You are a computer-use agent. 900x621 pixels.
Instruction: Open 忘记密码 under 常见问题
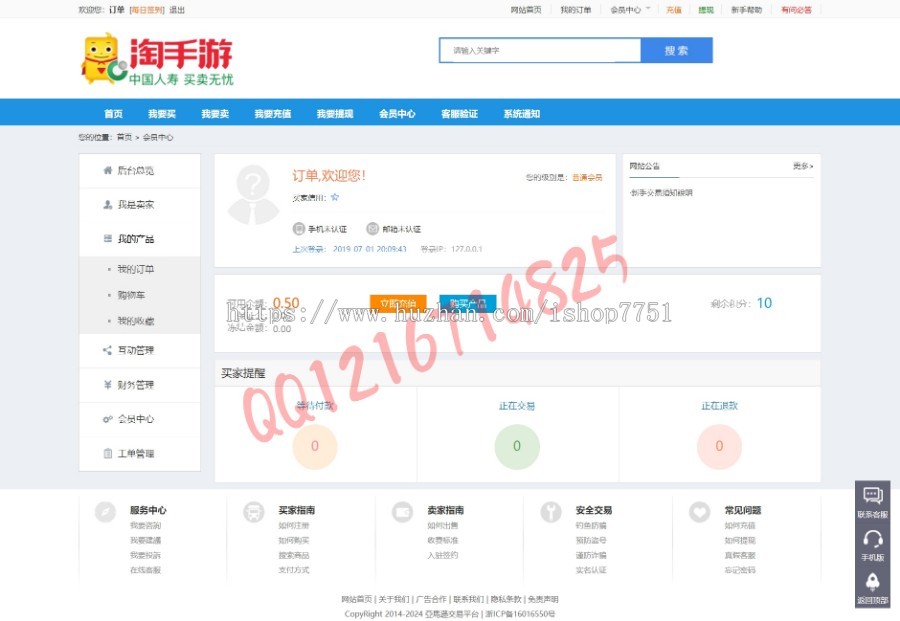(x=740, y=570)
